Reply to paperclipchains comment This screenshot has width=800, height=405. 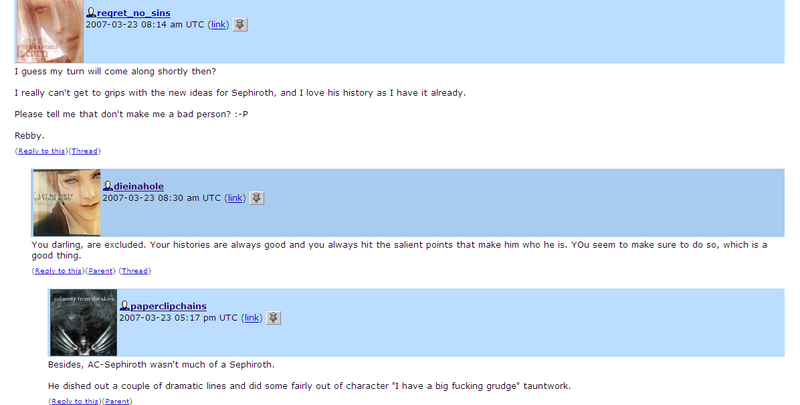tap(75, 401)
